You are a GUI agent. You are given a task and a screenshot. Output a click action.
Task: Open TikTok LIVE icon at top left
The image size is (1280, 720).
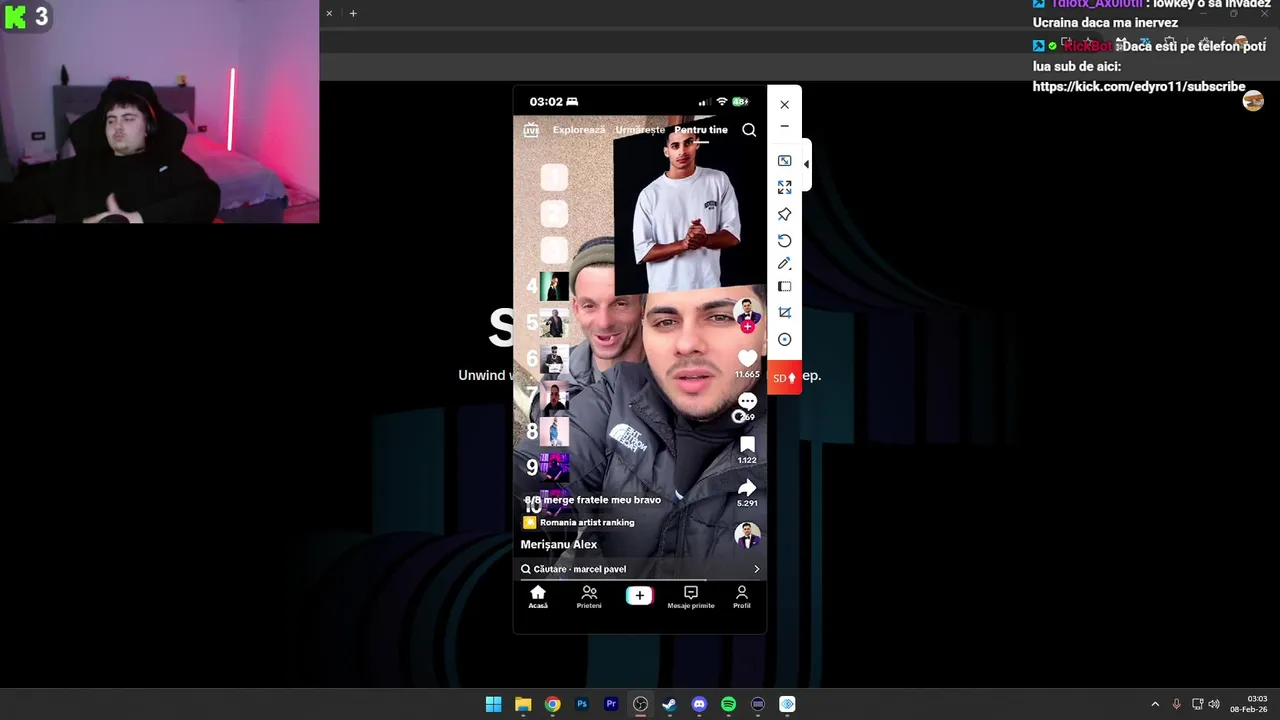pyautogui.click(x=531, y=130)
